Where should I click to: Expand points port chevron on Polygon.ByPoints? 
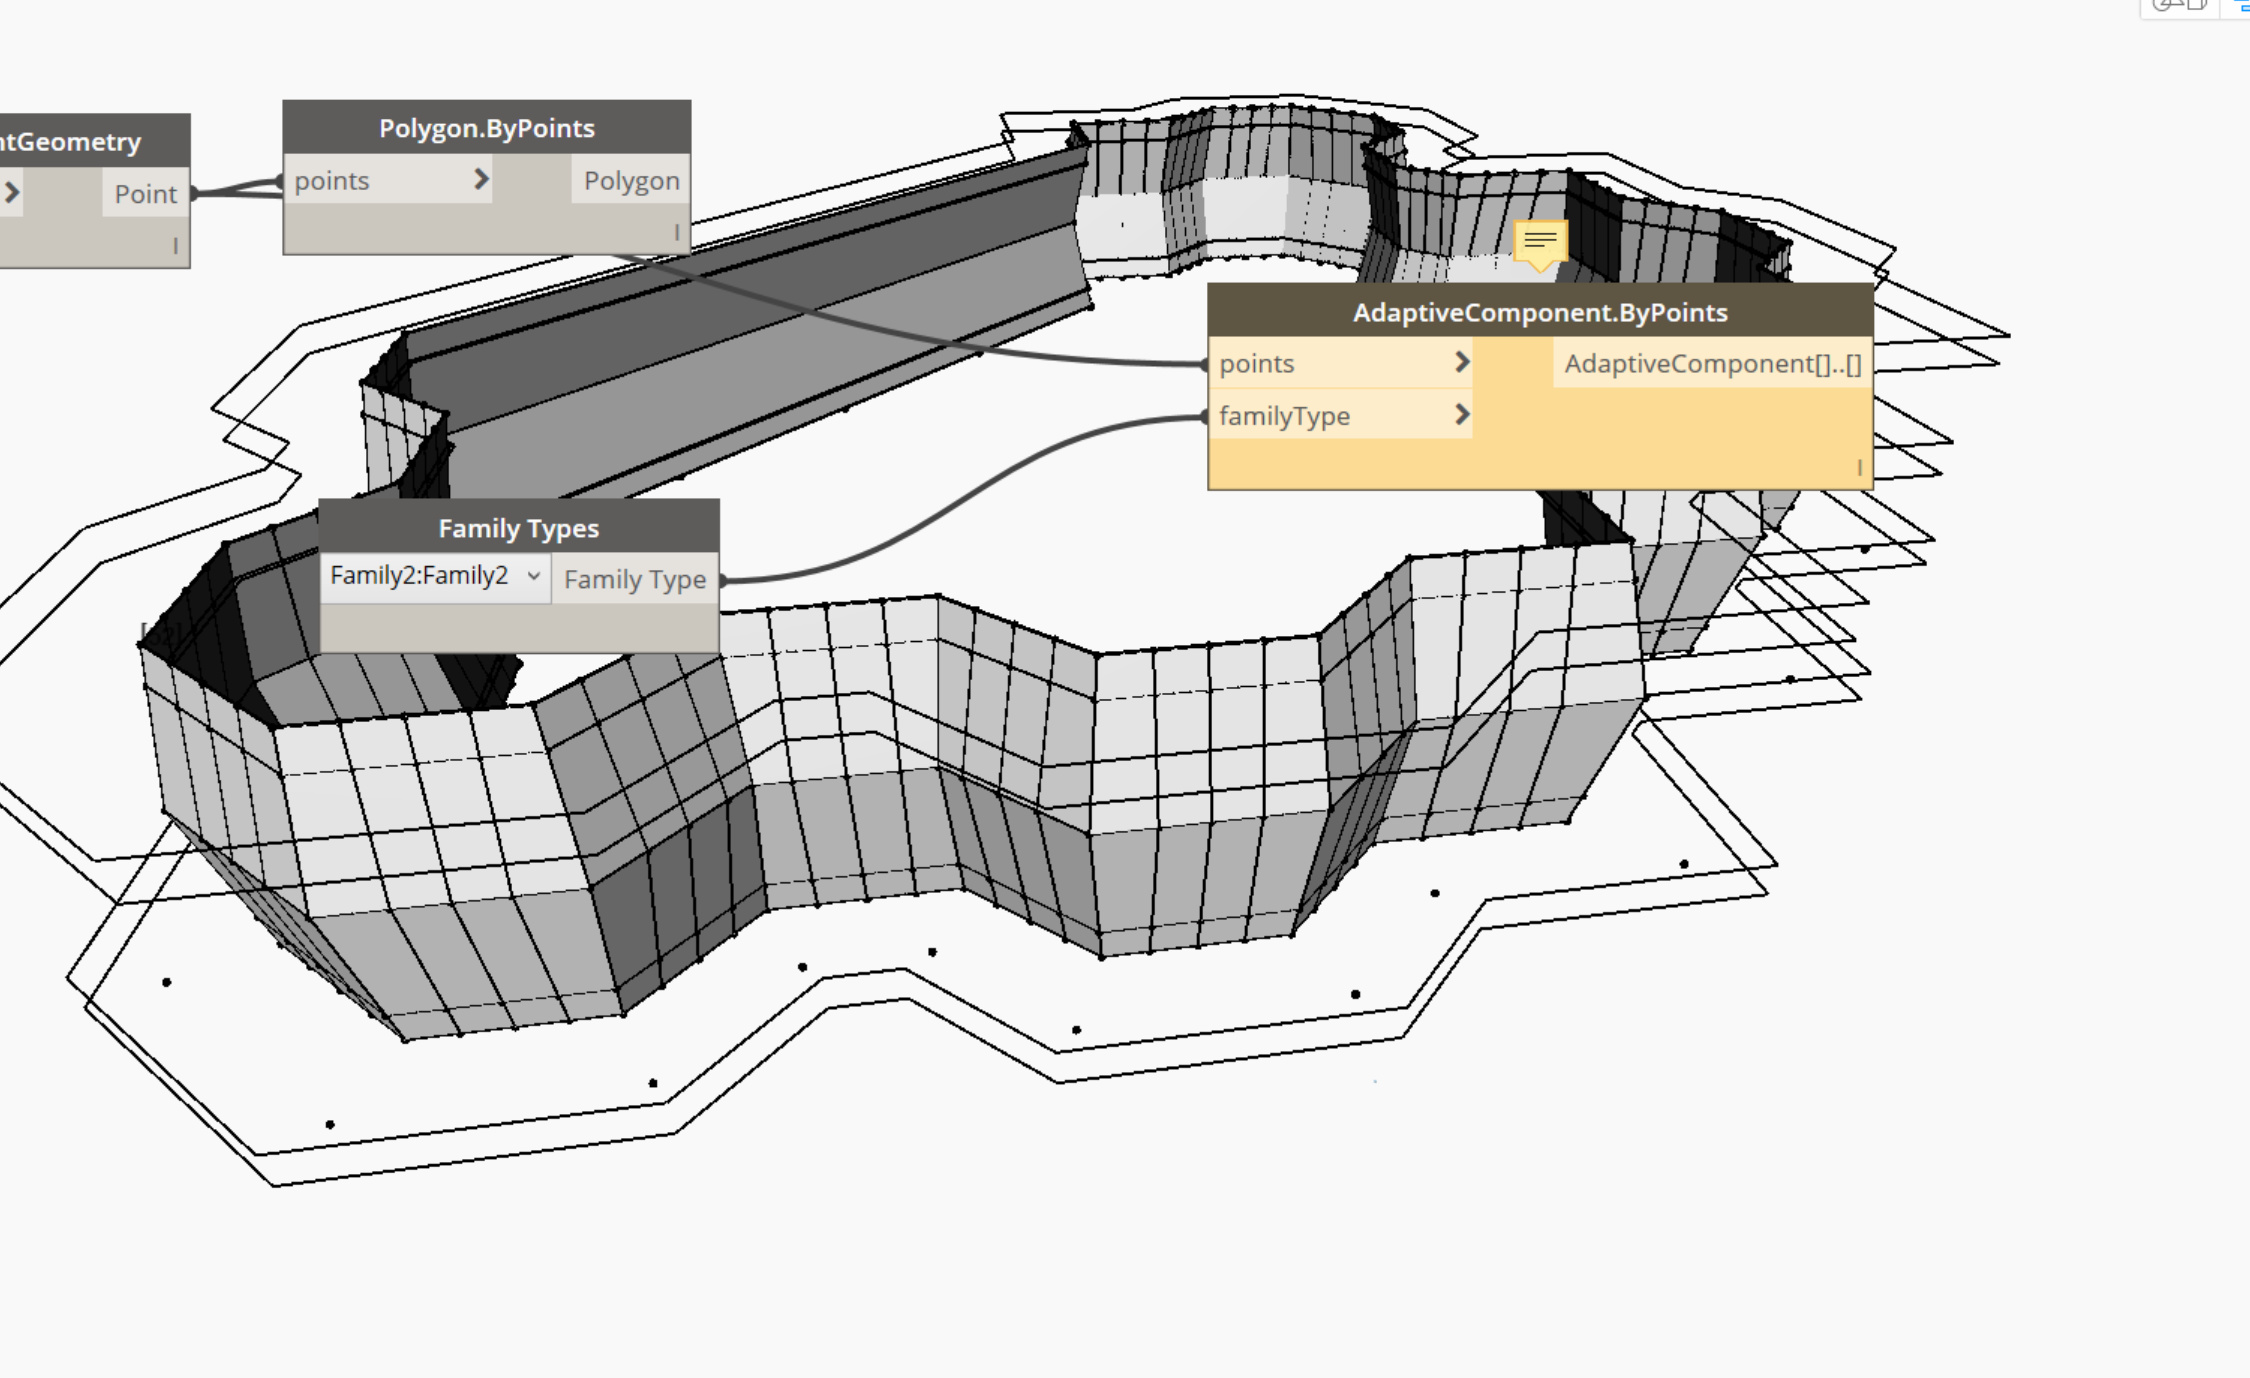[x=481, y=179]
